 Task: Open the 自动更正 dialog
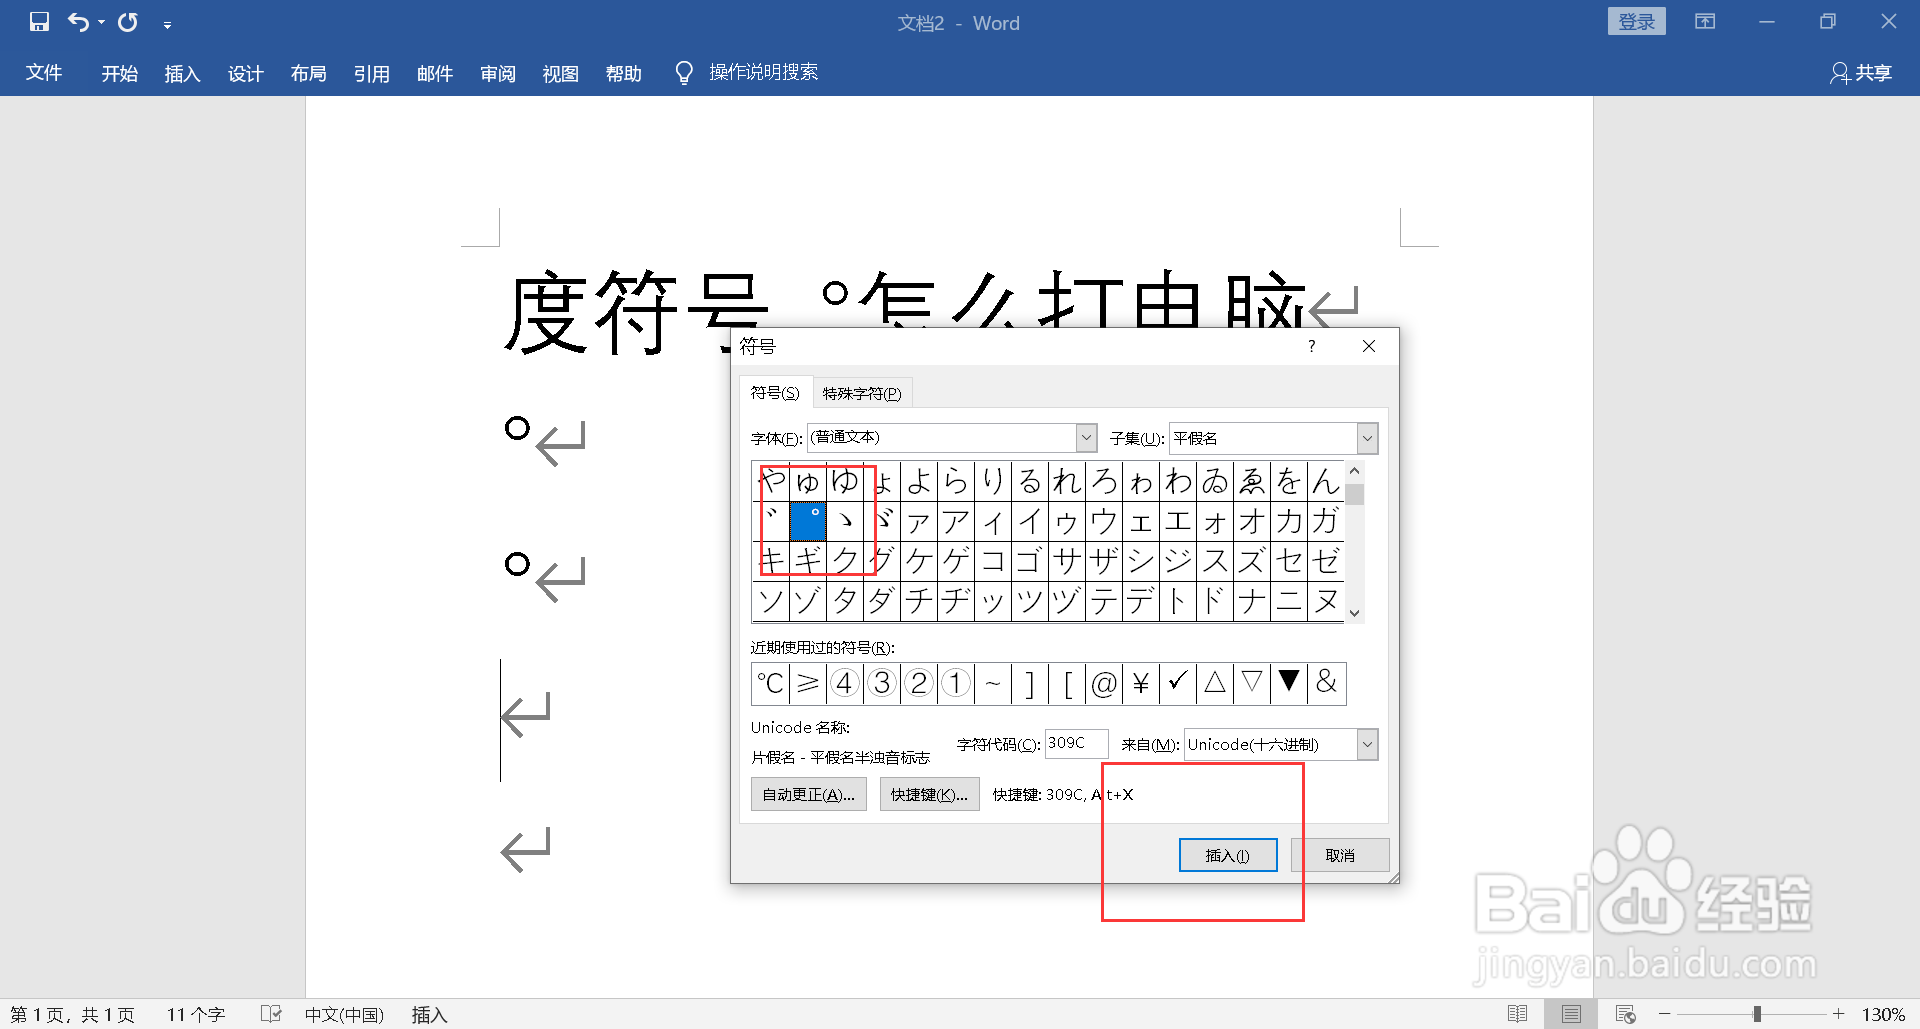point(808,794)
